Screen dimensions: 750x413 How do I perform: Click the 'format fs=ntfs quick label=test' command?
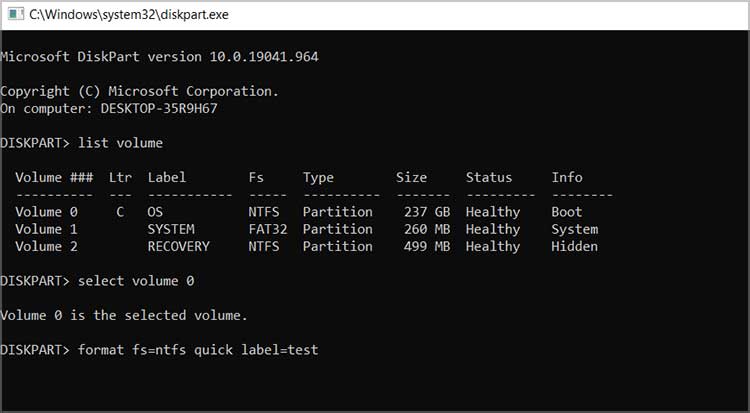198,349
